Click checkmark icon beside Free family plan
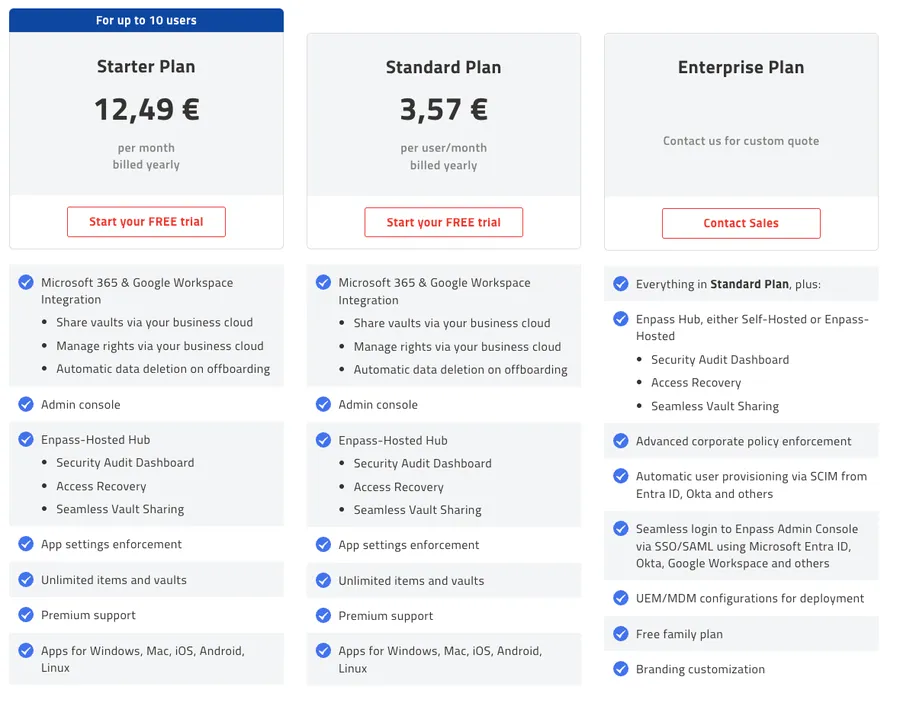This screenshot has height=703, width=900. [x=620, y=634]
